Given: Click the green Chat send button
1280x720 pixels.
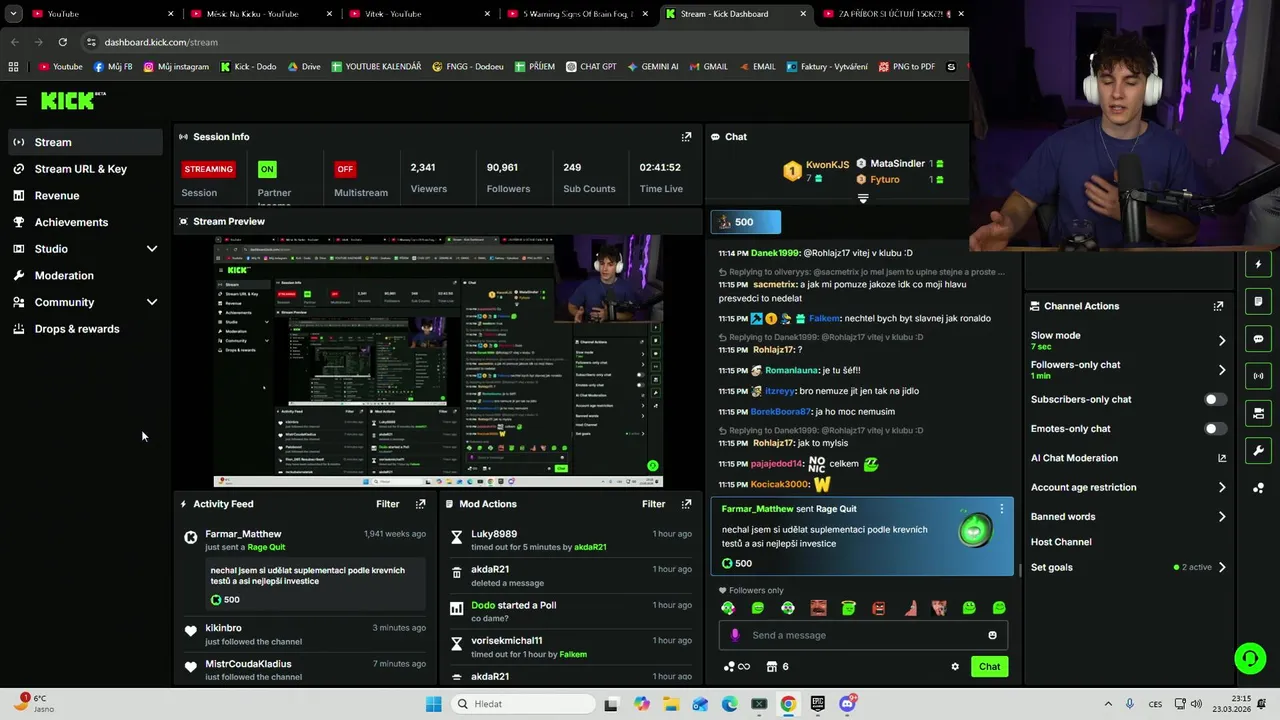Looking at the screenshot, I should tap(989, 667).
